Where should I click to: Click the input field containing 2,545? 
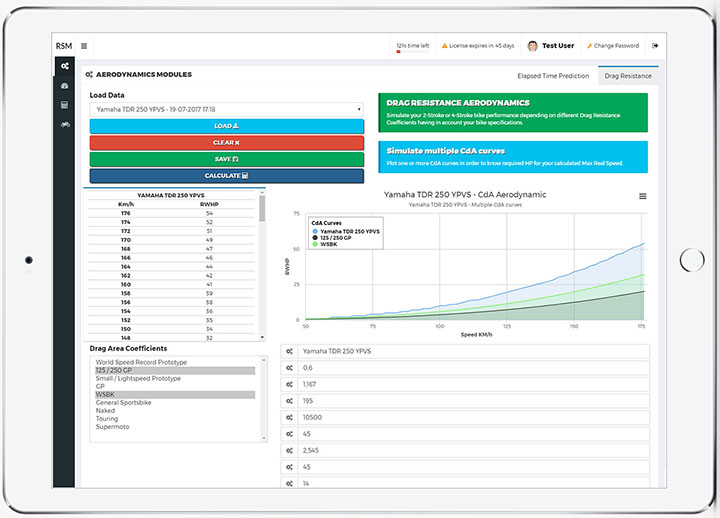[474, 450]
